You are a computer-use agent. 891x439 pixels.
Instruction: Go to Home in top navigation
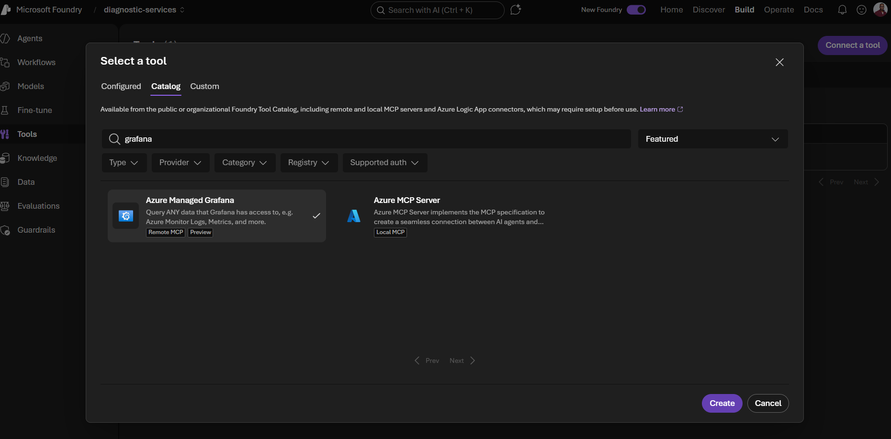[671, 10]
